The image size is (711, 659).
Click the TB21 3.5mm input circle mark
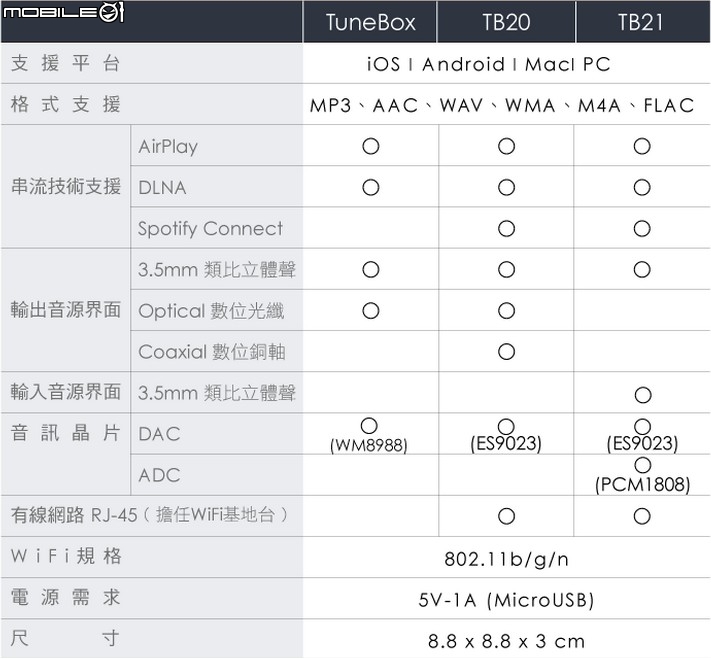point(642,395)
